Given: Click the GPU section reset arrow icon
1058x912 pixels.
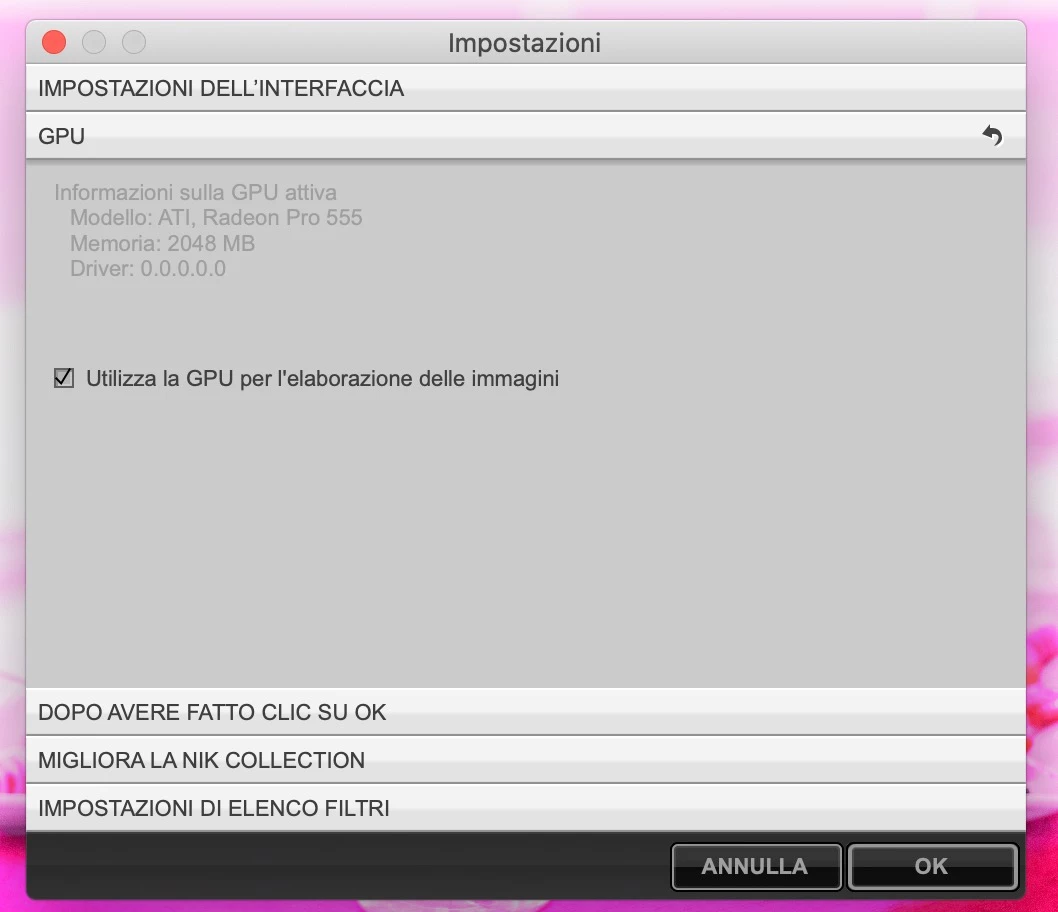Looking at the screenshot, I should (992, 136).
